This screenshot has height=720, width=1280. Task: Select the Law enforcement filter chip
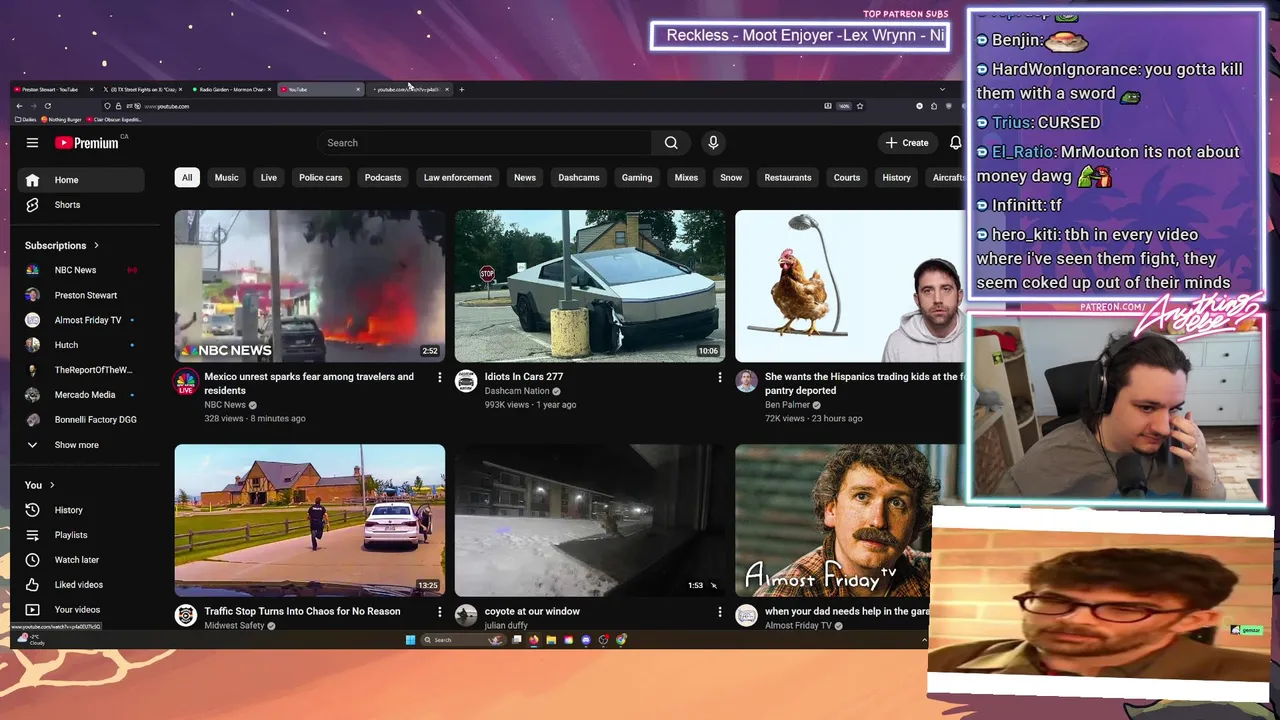458,178
